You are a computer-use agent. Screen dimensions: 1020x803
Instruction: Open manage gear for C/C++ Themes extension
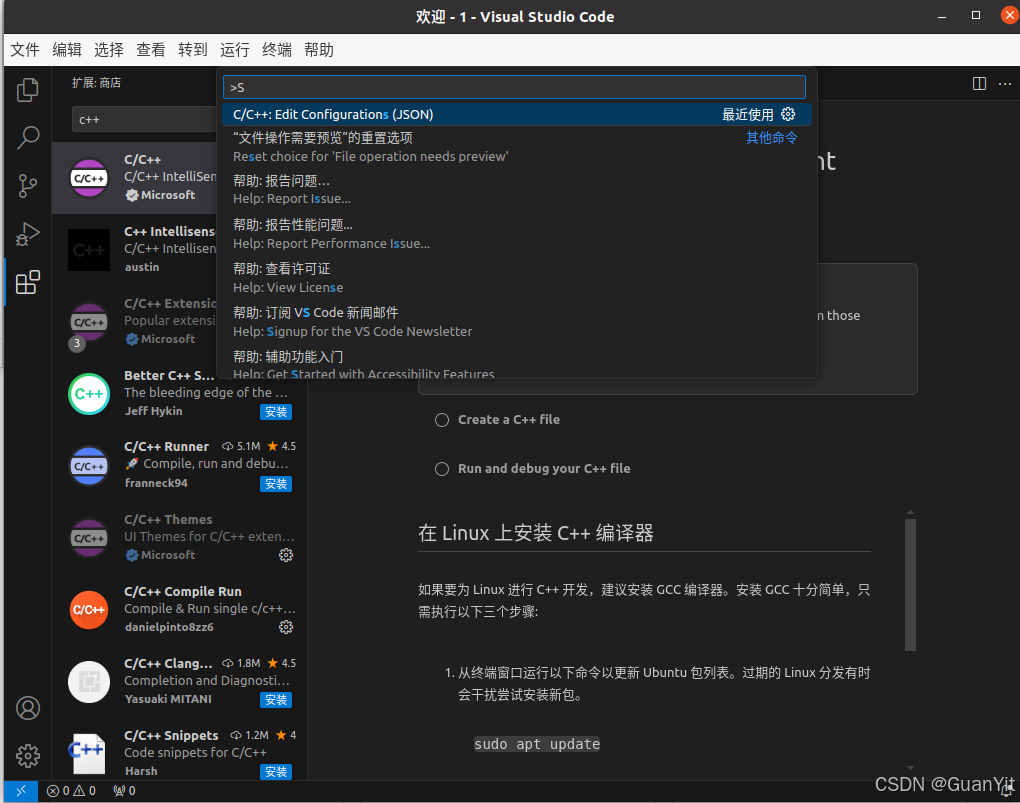coord(286,555)
